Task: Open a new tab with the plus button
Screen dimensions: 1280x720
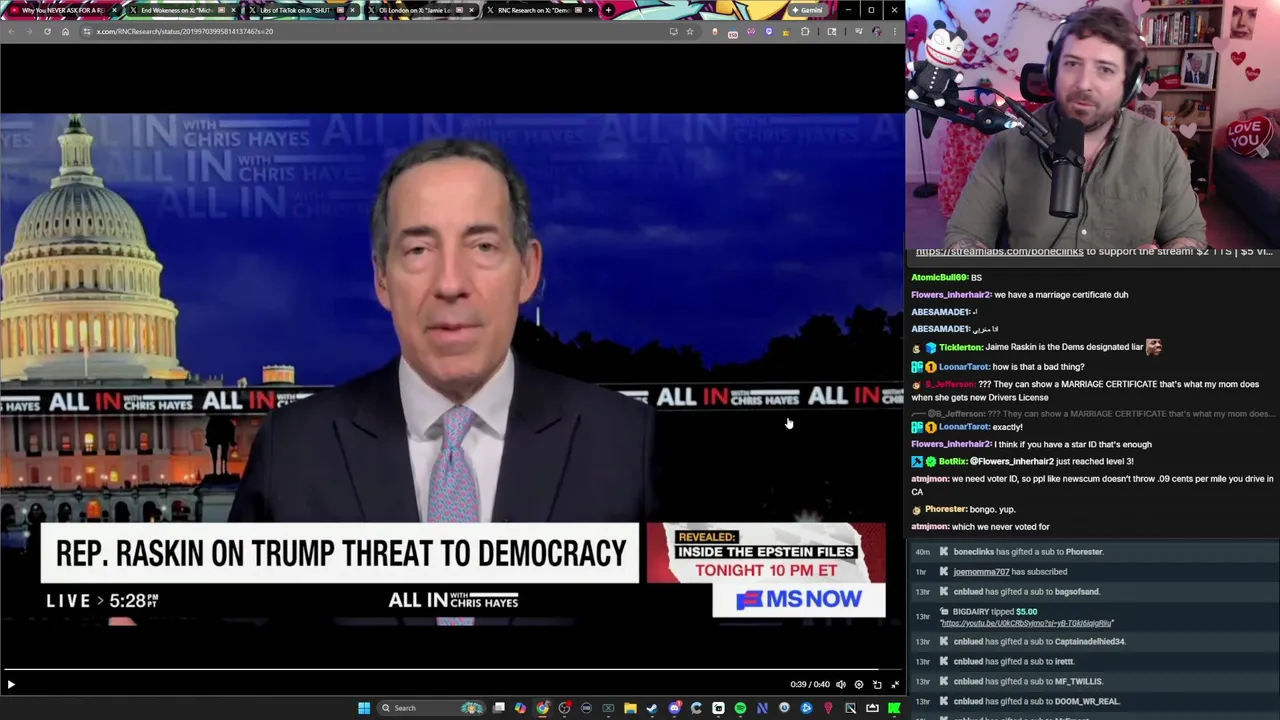Action: 608,10
